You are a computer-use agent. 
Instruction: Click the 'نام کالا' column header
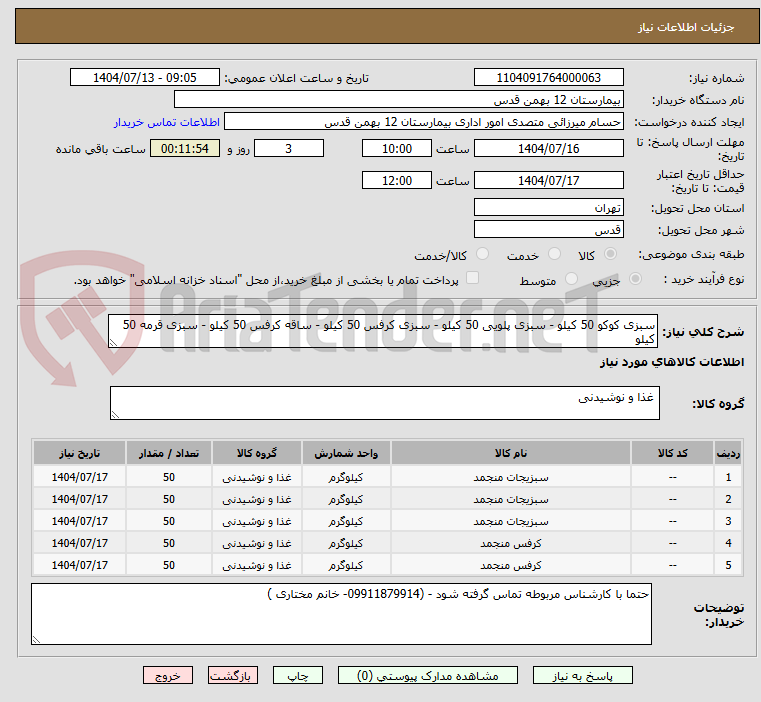(x=511, y=453)
